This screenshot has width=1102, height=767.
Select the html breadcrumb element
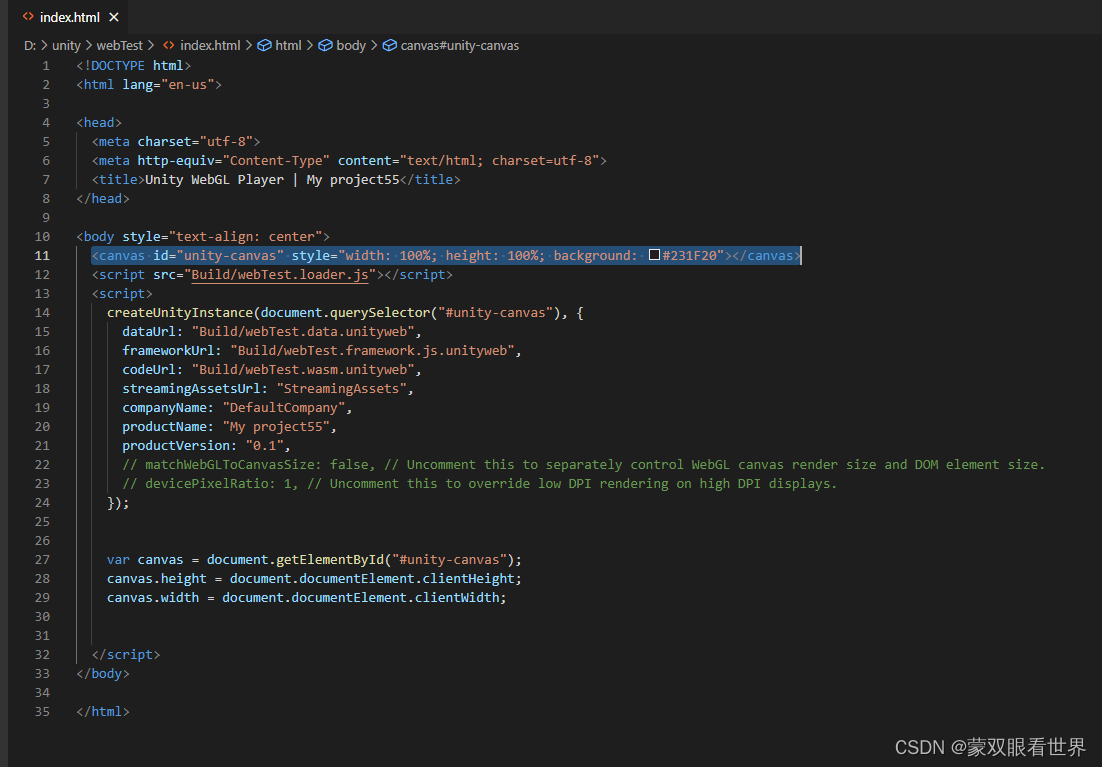(288, 45)
